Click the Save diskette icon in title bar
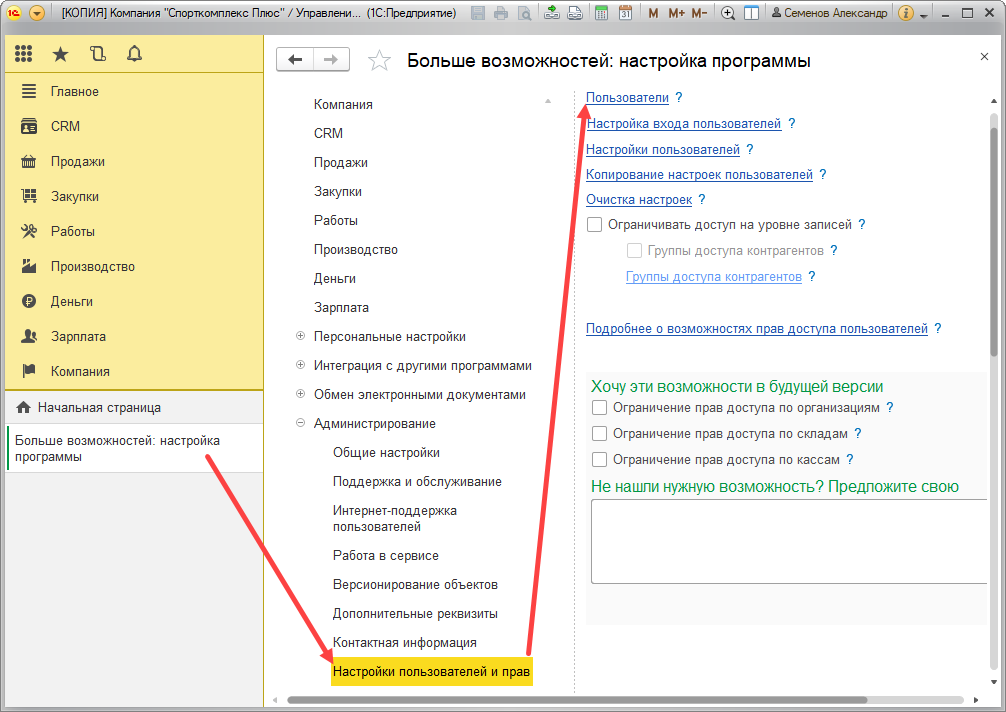Image resolution: width=1006 pixels, height=712 pixels. 478,13
